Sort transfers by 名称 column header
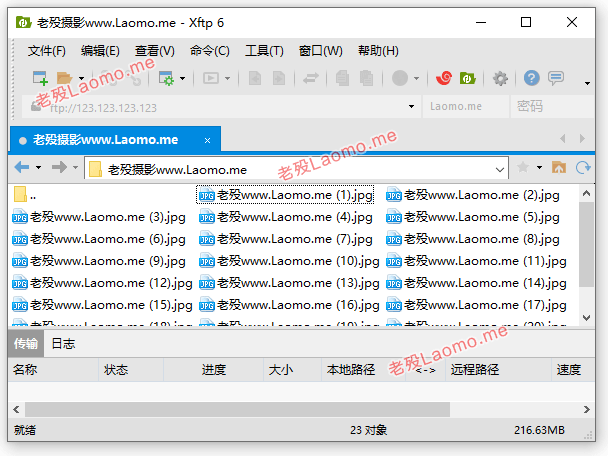 tap(53, 370)
